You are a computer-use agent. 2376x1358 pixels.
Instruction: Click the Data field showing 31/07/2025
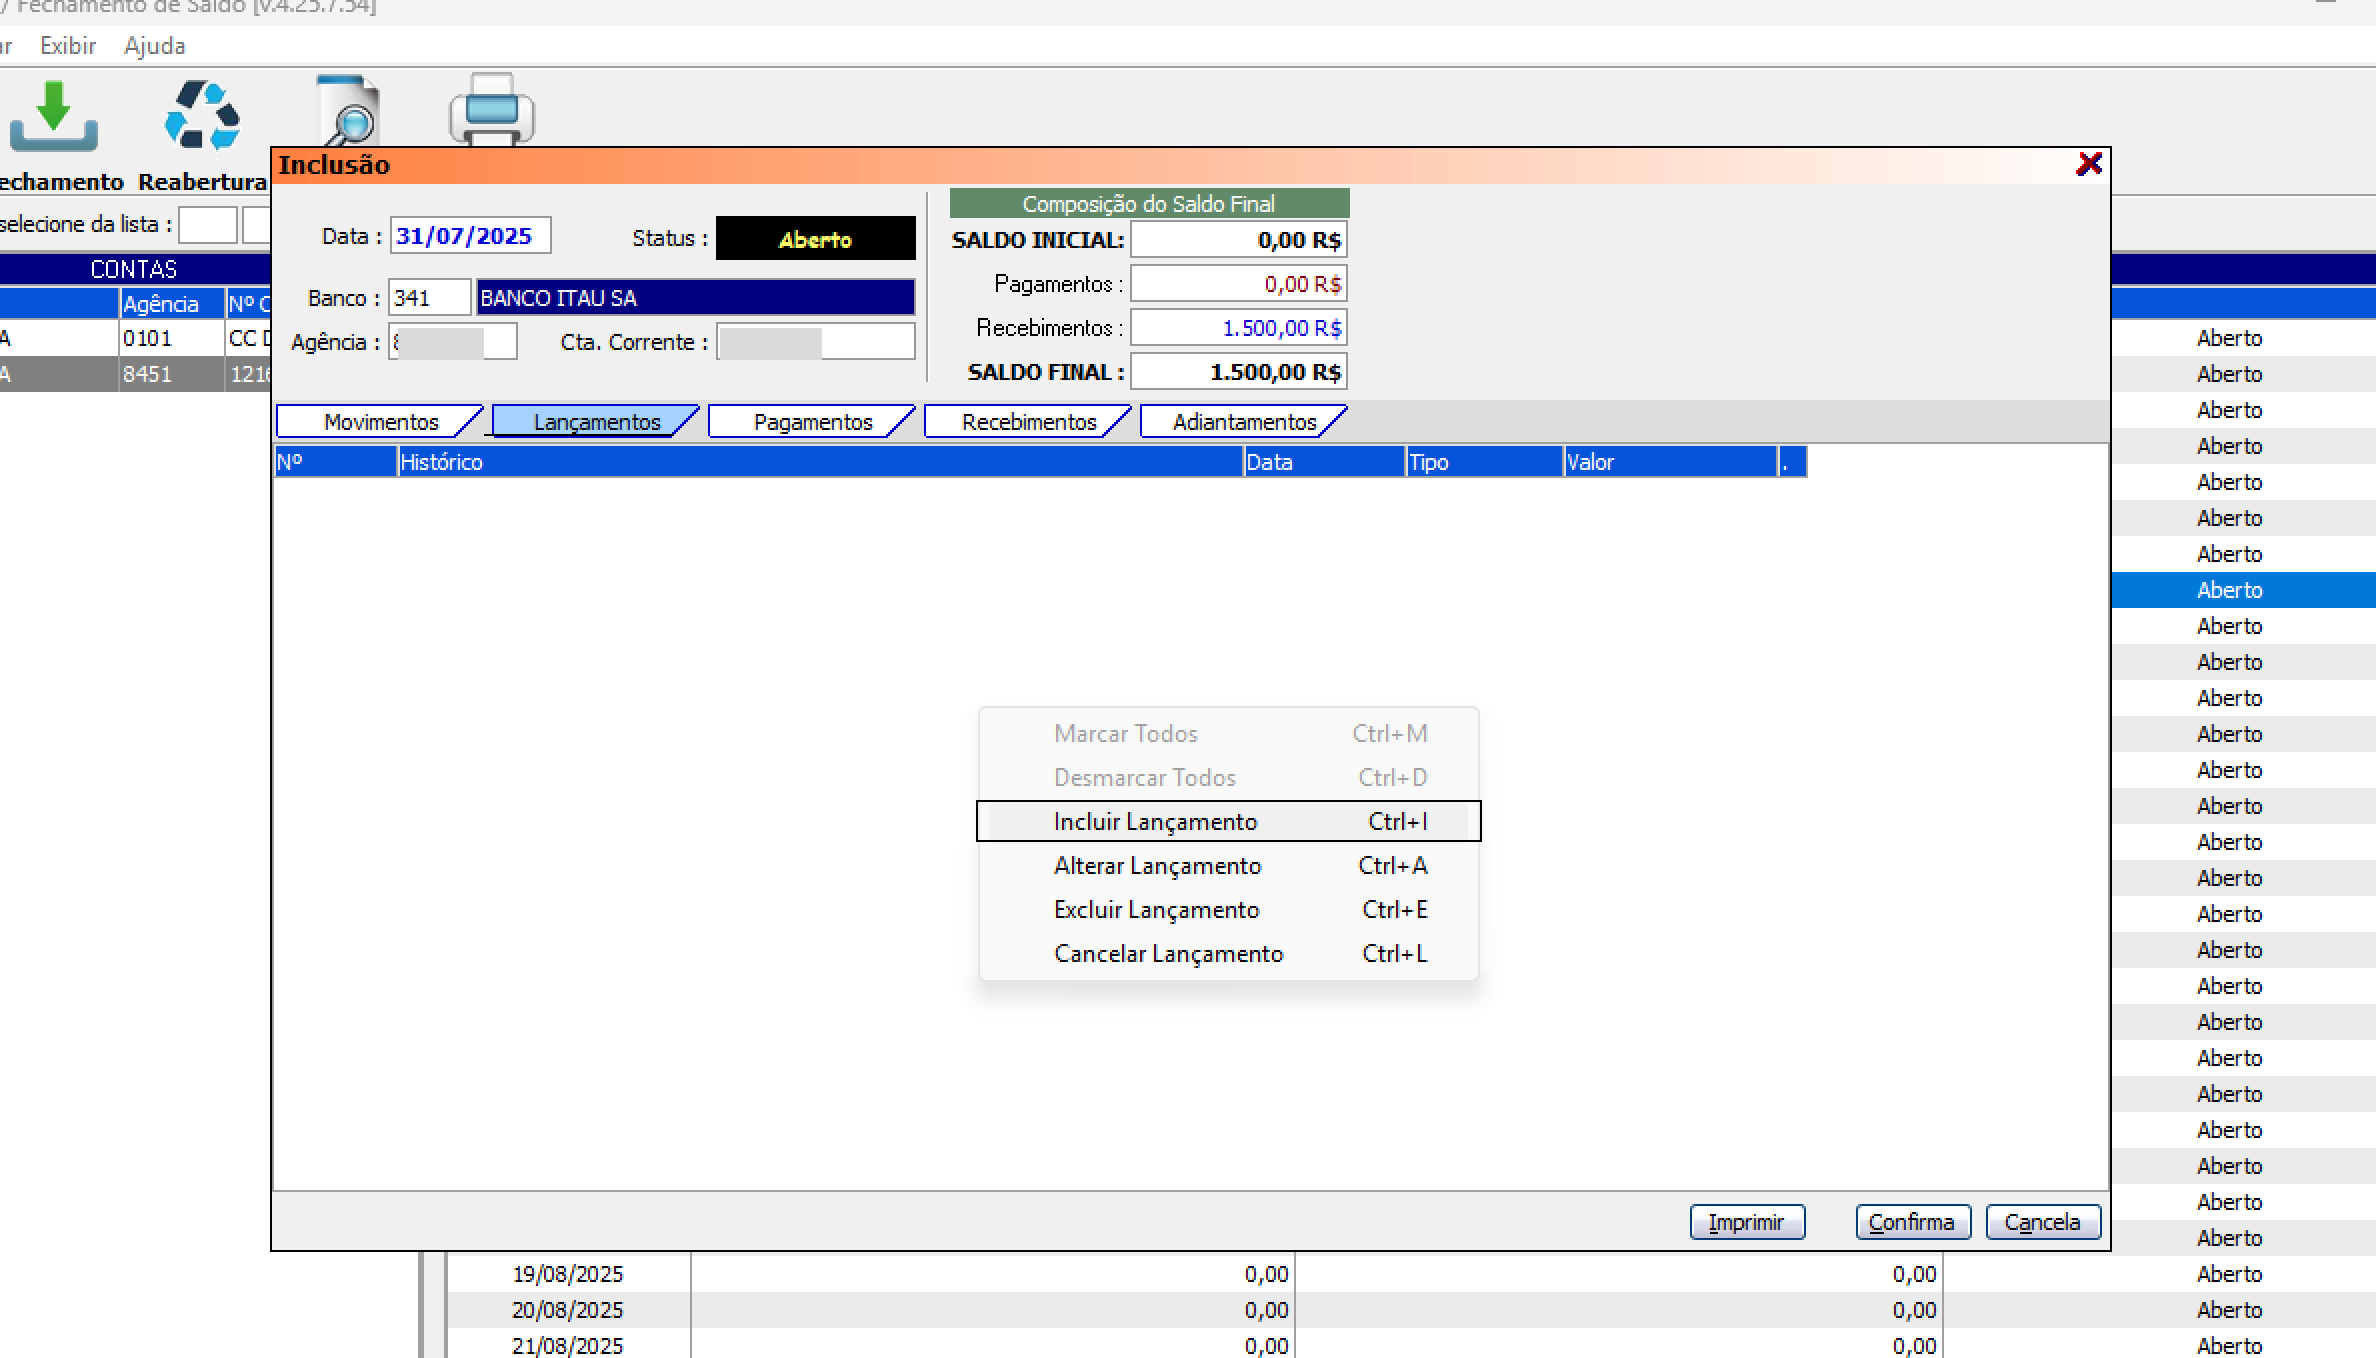469,236
